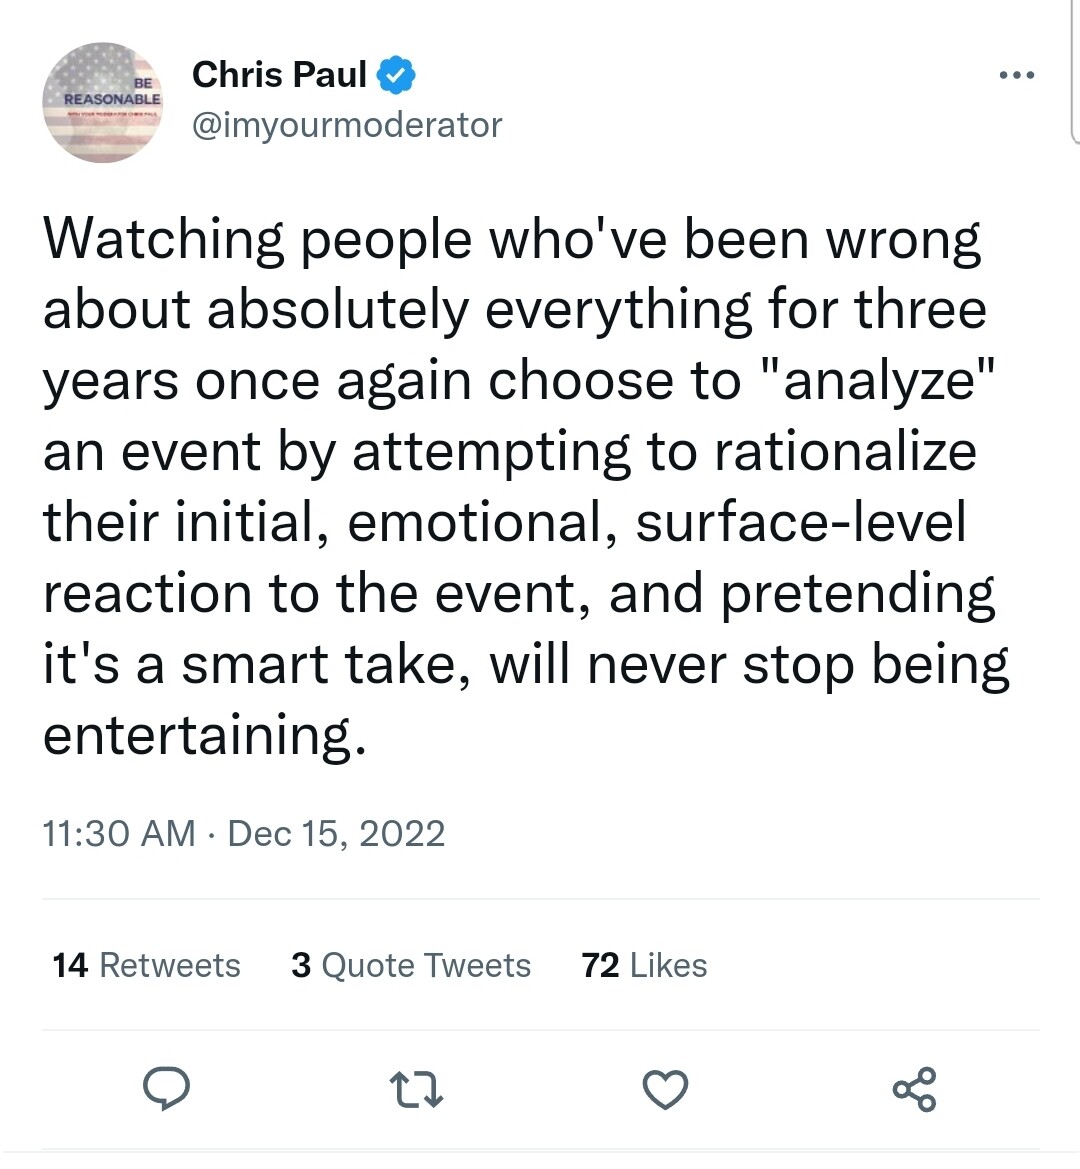The height and width of the screenshot is (1169, 1080).
Task: Visit the @imyourmoderator handle
Action: [346, 125]
